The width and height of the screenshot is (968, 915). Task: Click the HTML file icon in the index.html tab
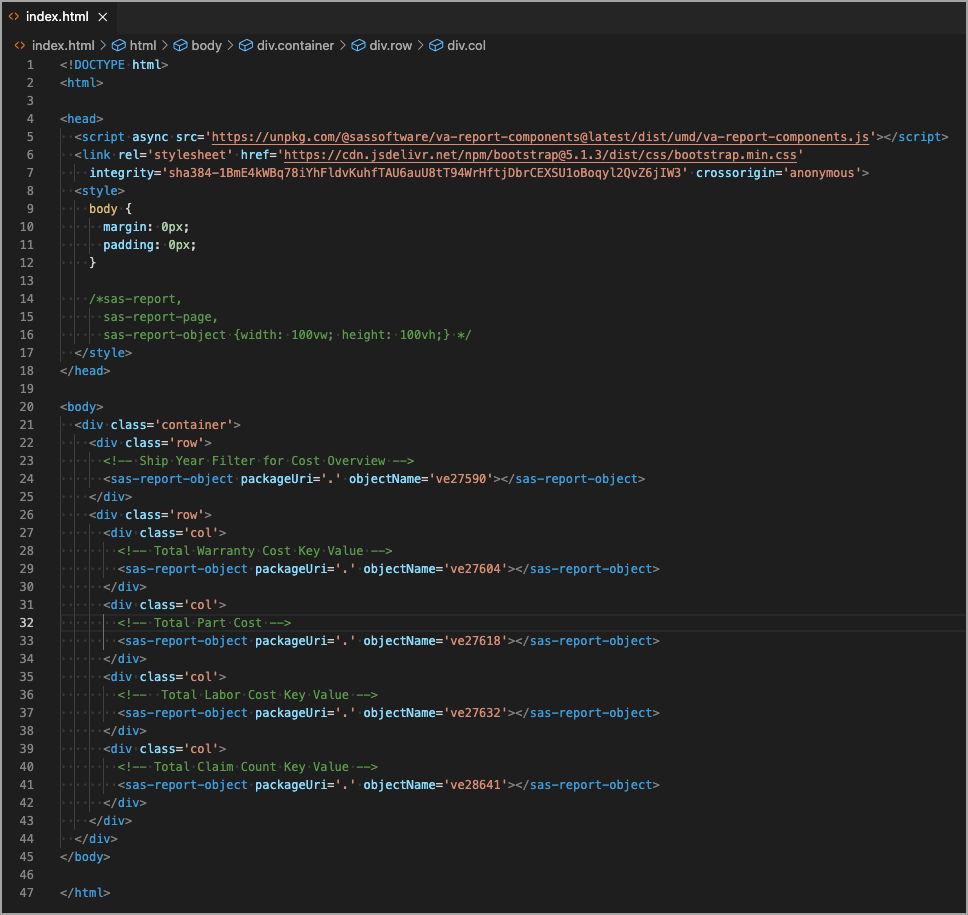pos(14,17)
